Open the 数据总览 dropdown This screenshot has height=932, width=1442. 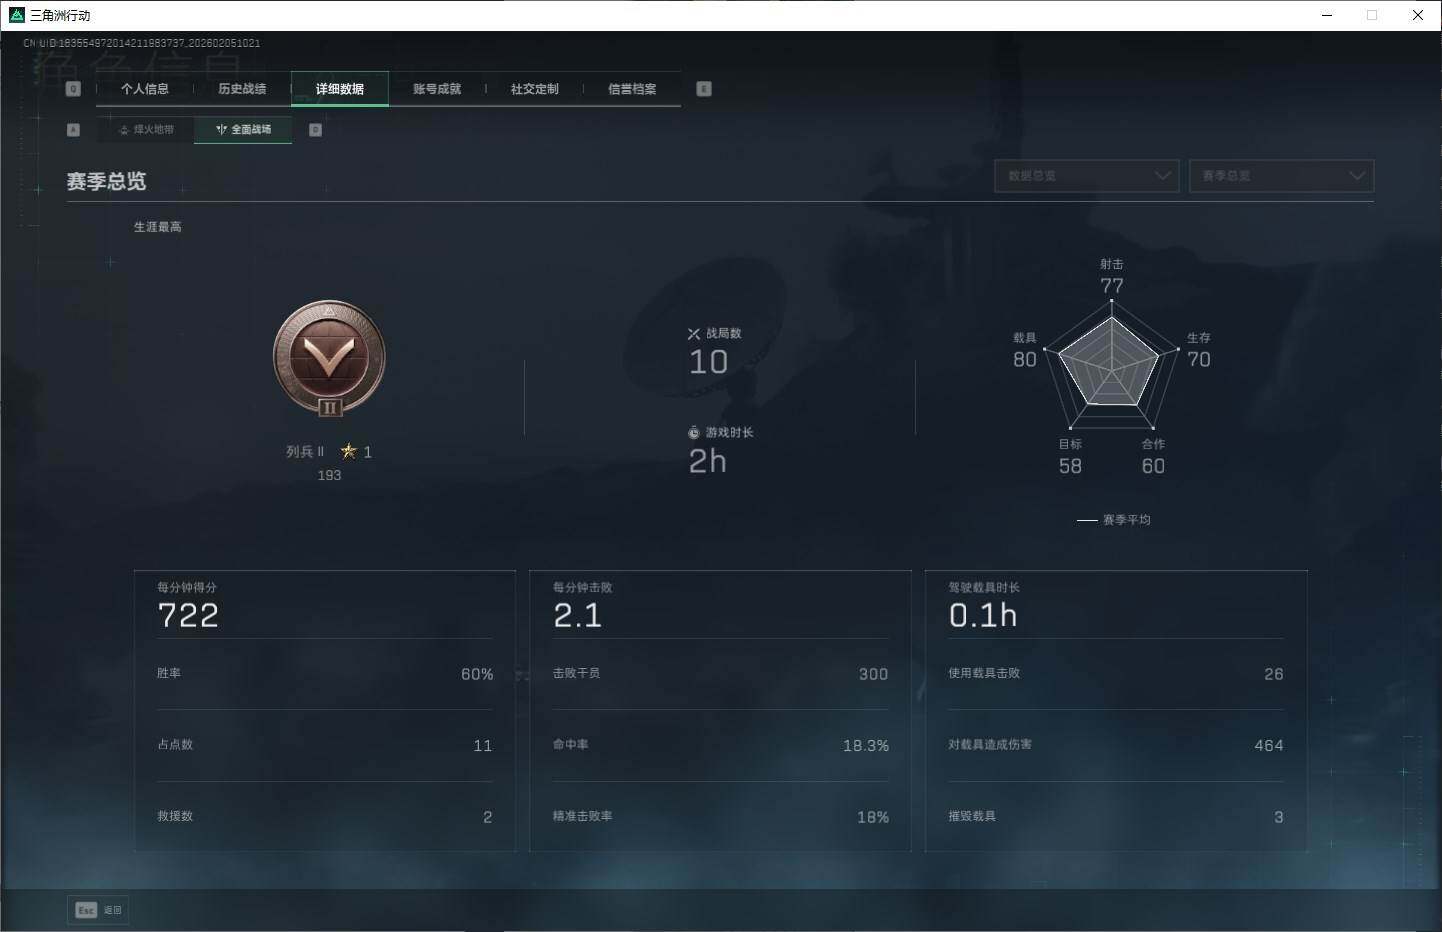[1087, 176]
